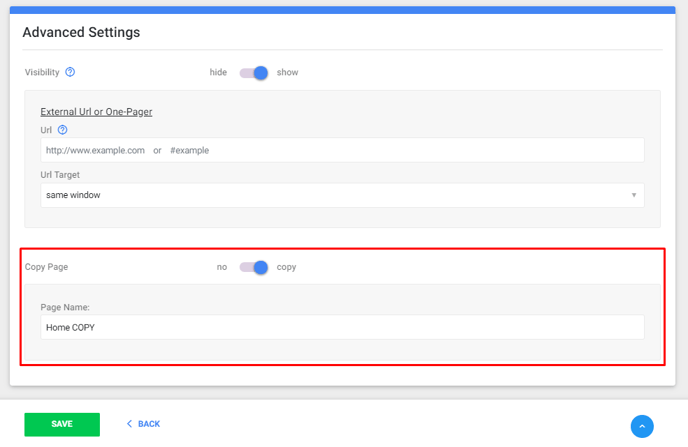Click the 'show' label beside the Visibility switch
This screenshot has height=447, width=688.
point(287,72)
